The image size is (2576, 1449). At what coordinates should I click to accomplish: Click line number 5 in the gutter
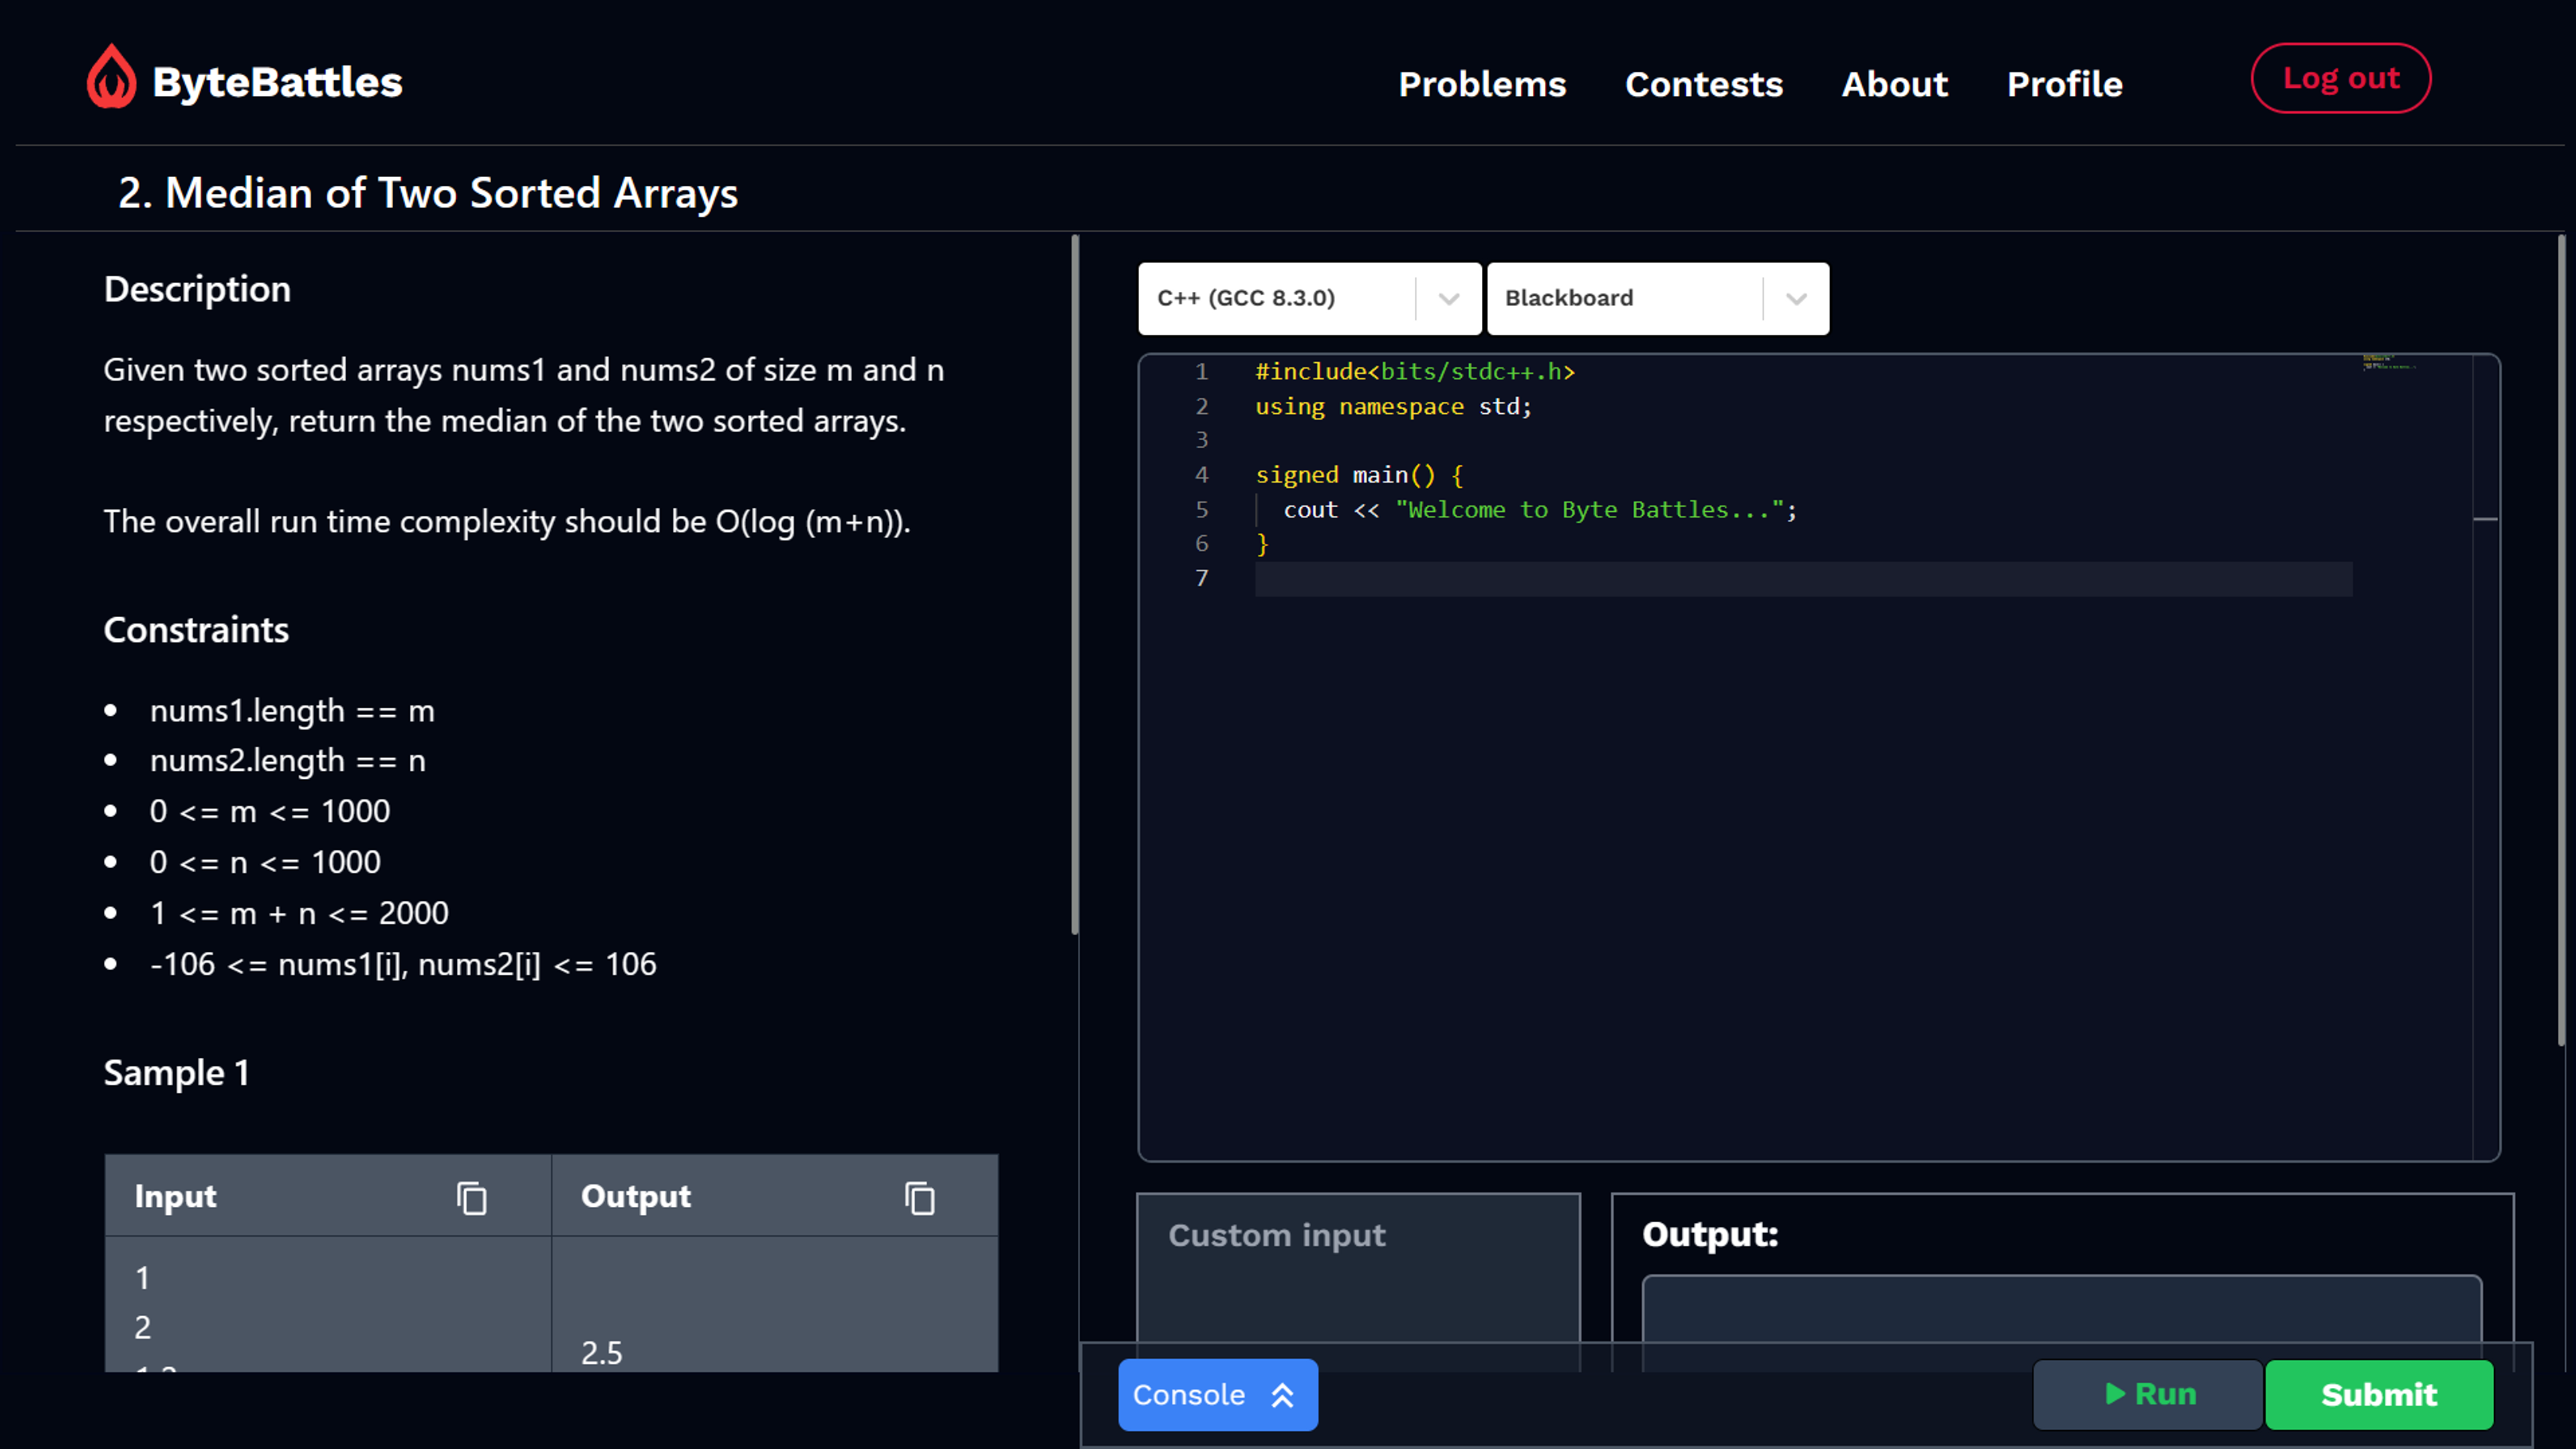1202,510
